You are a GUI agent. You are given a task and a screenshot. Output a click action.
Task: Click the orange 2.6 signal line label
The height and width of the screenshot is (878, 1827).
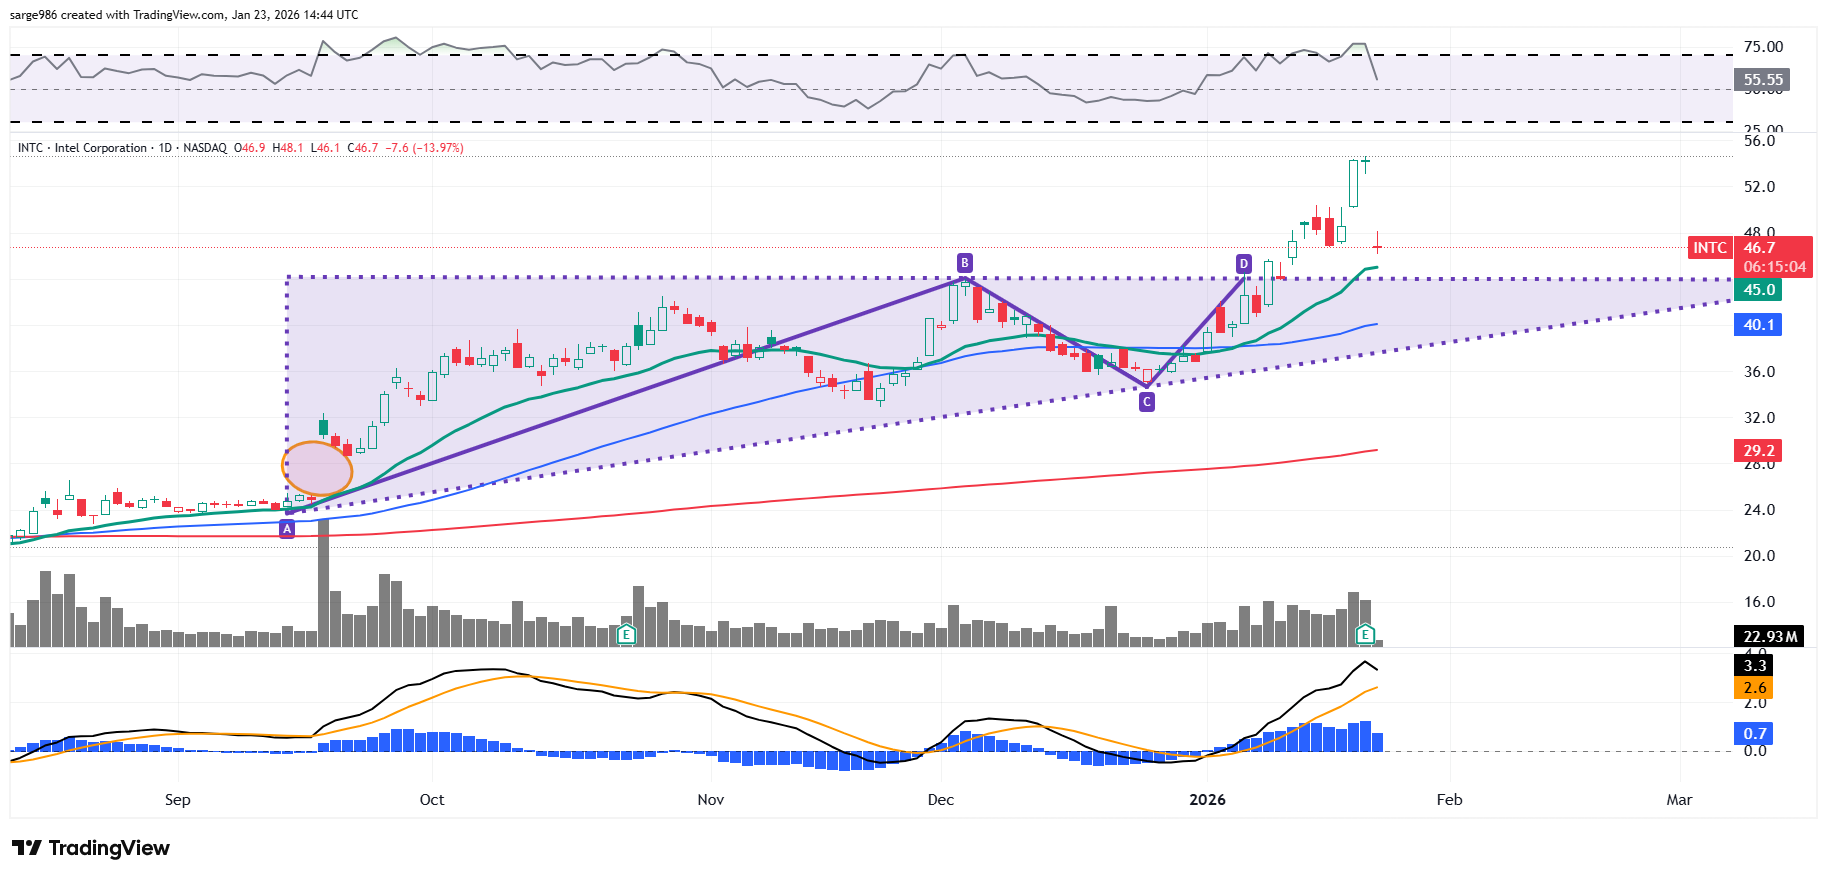(x=1754, y=688)
